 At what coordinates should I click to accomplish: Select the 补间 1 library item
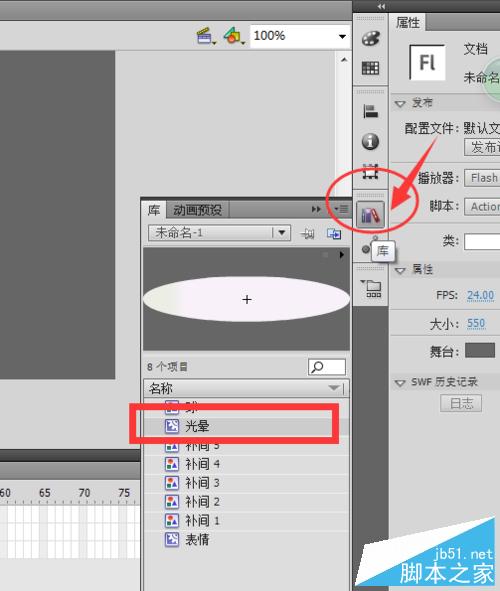[x=246, y=521]
